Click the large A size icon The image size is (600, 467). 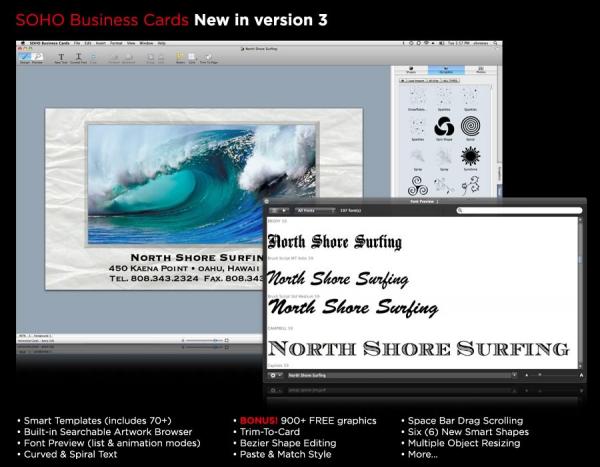click(x=581, y=376)
